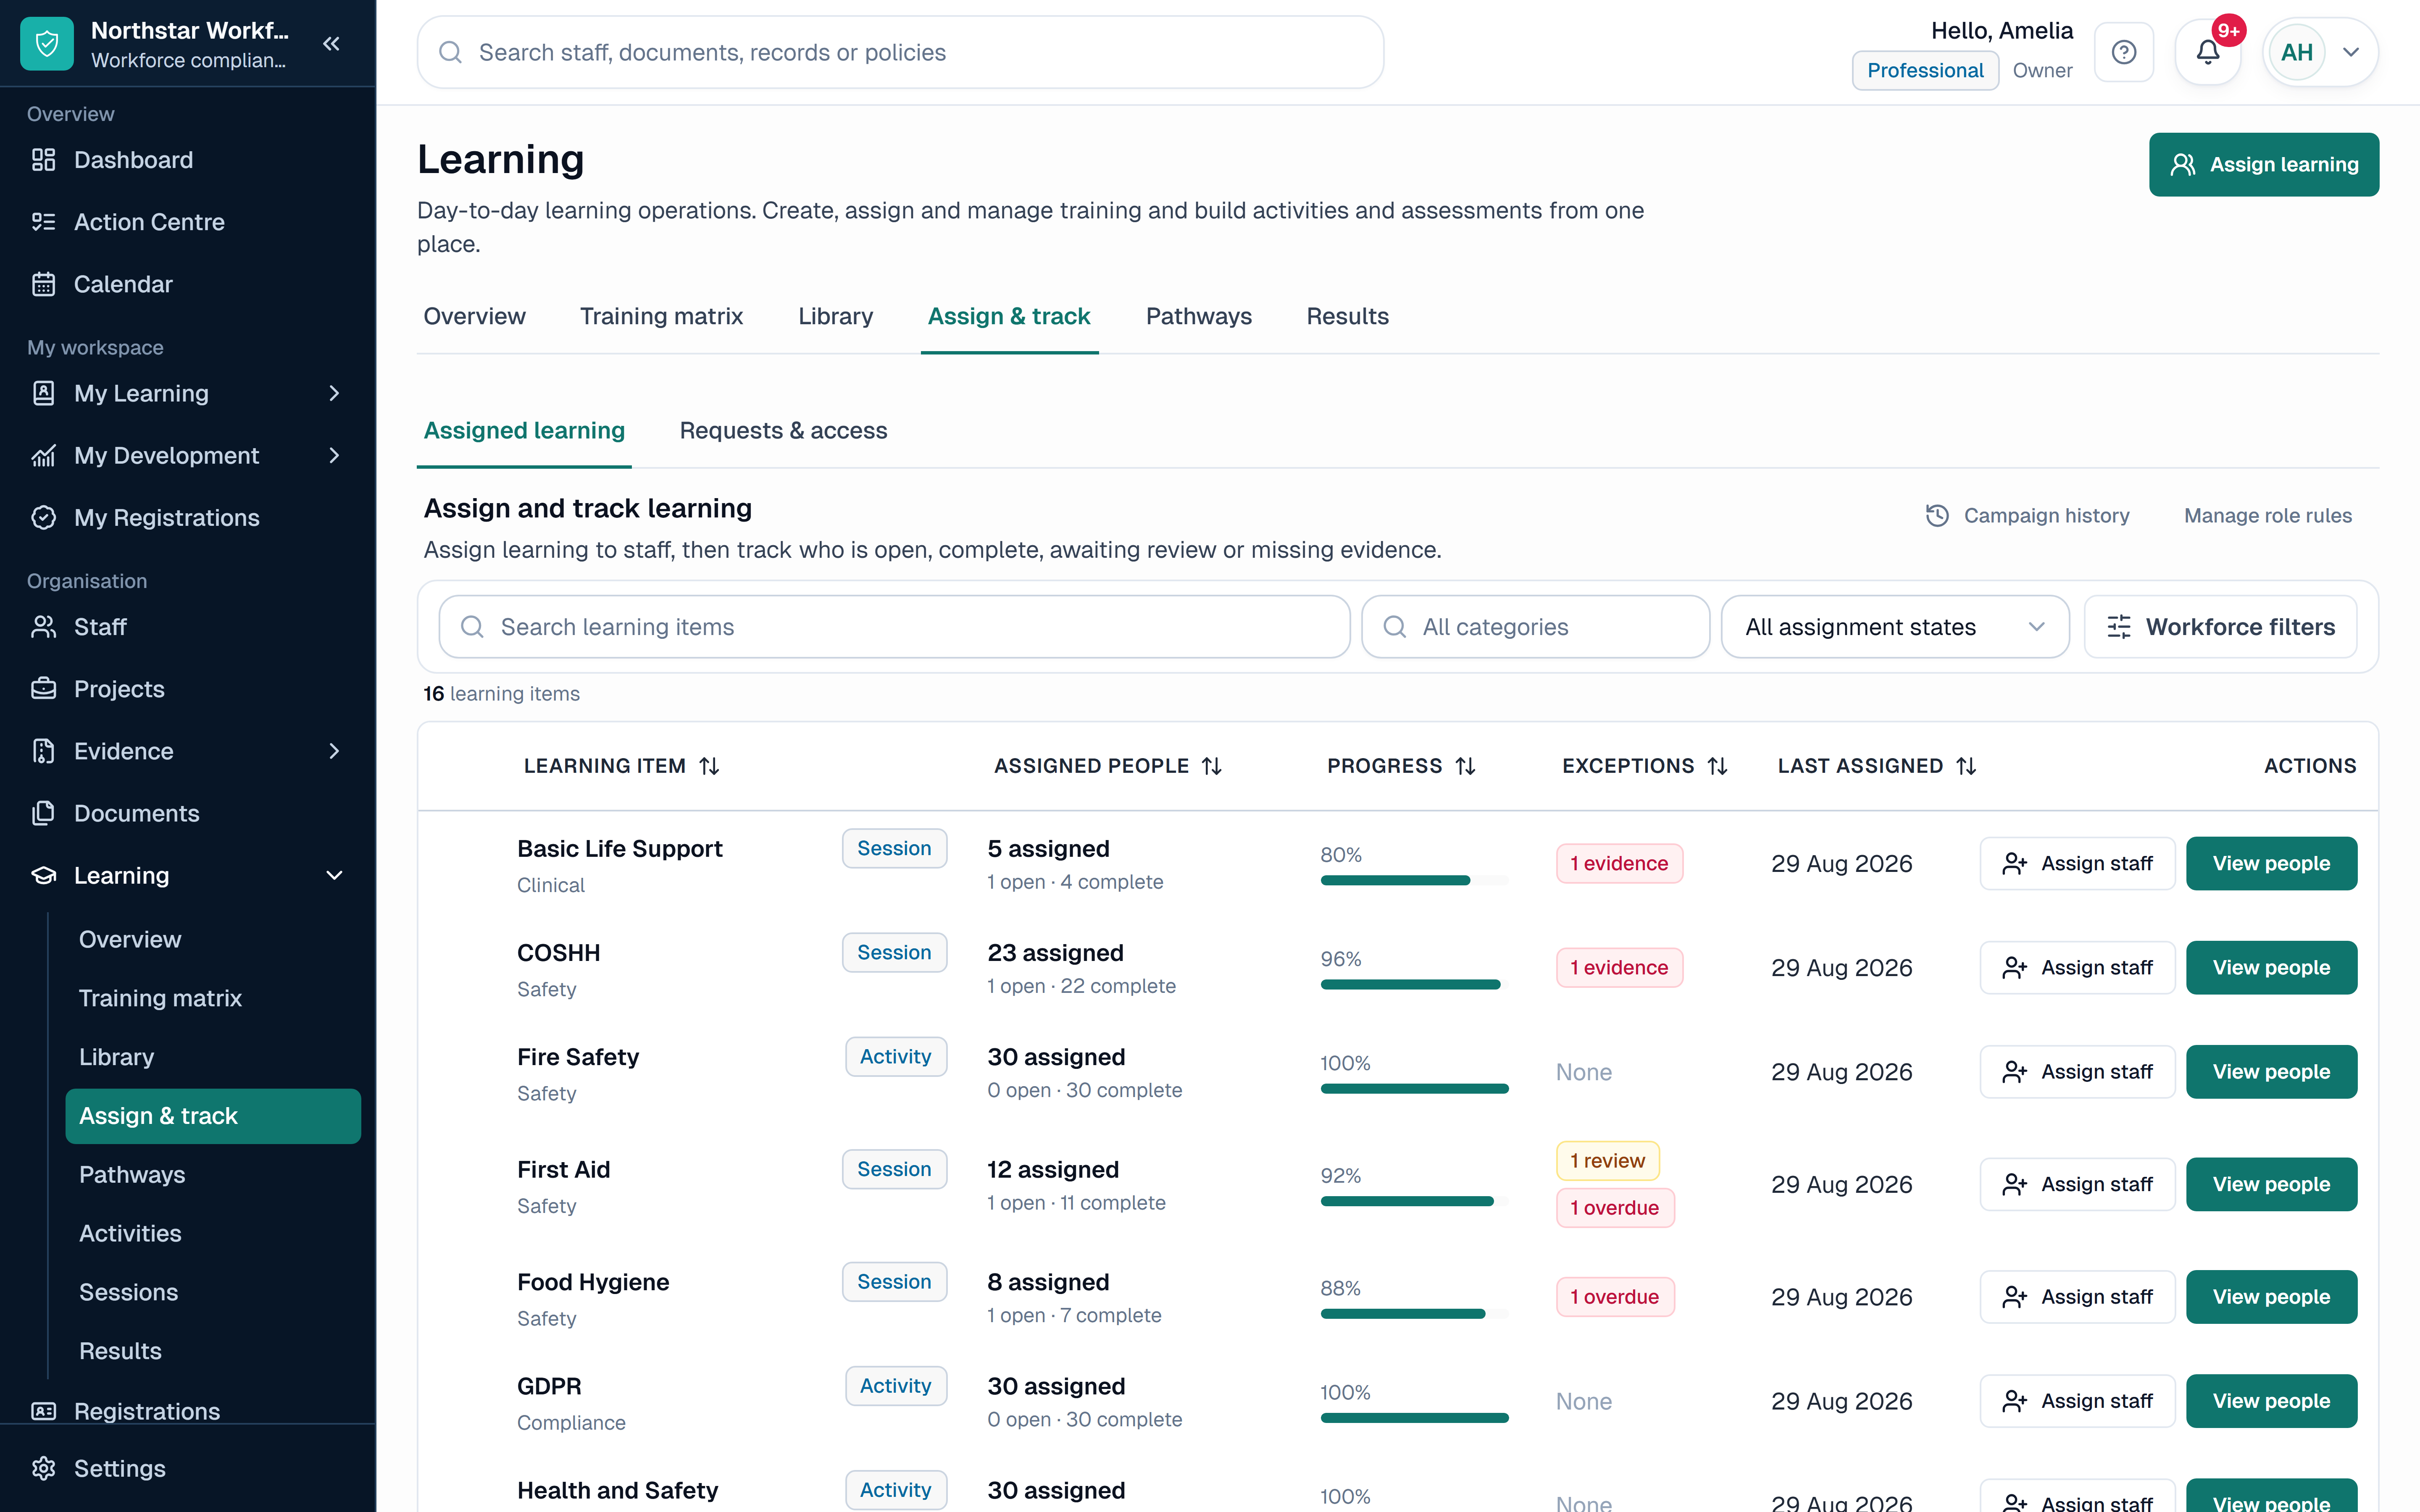
Task: Switch to Requests & access sub-tab
Action: [783, 430]
